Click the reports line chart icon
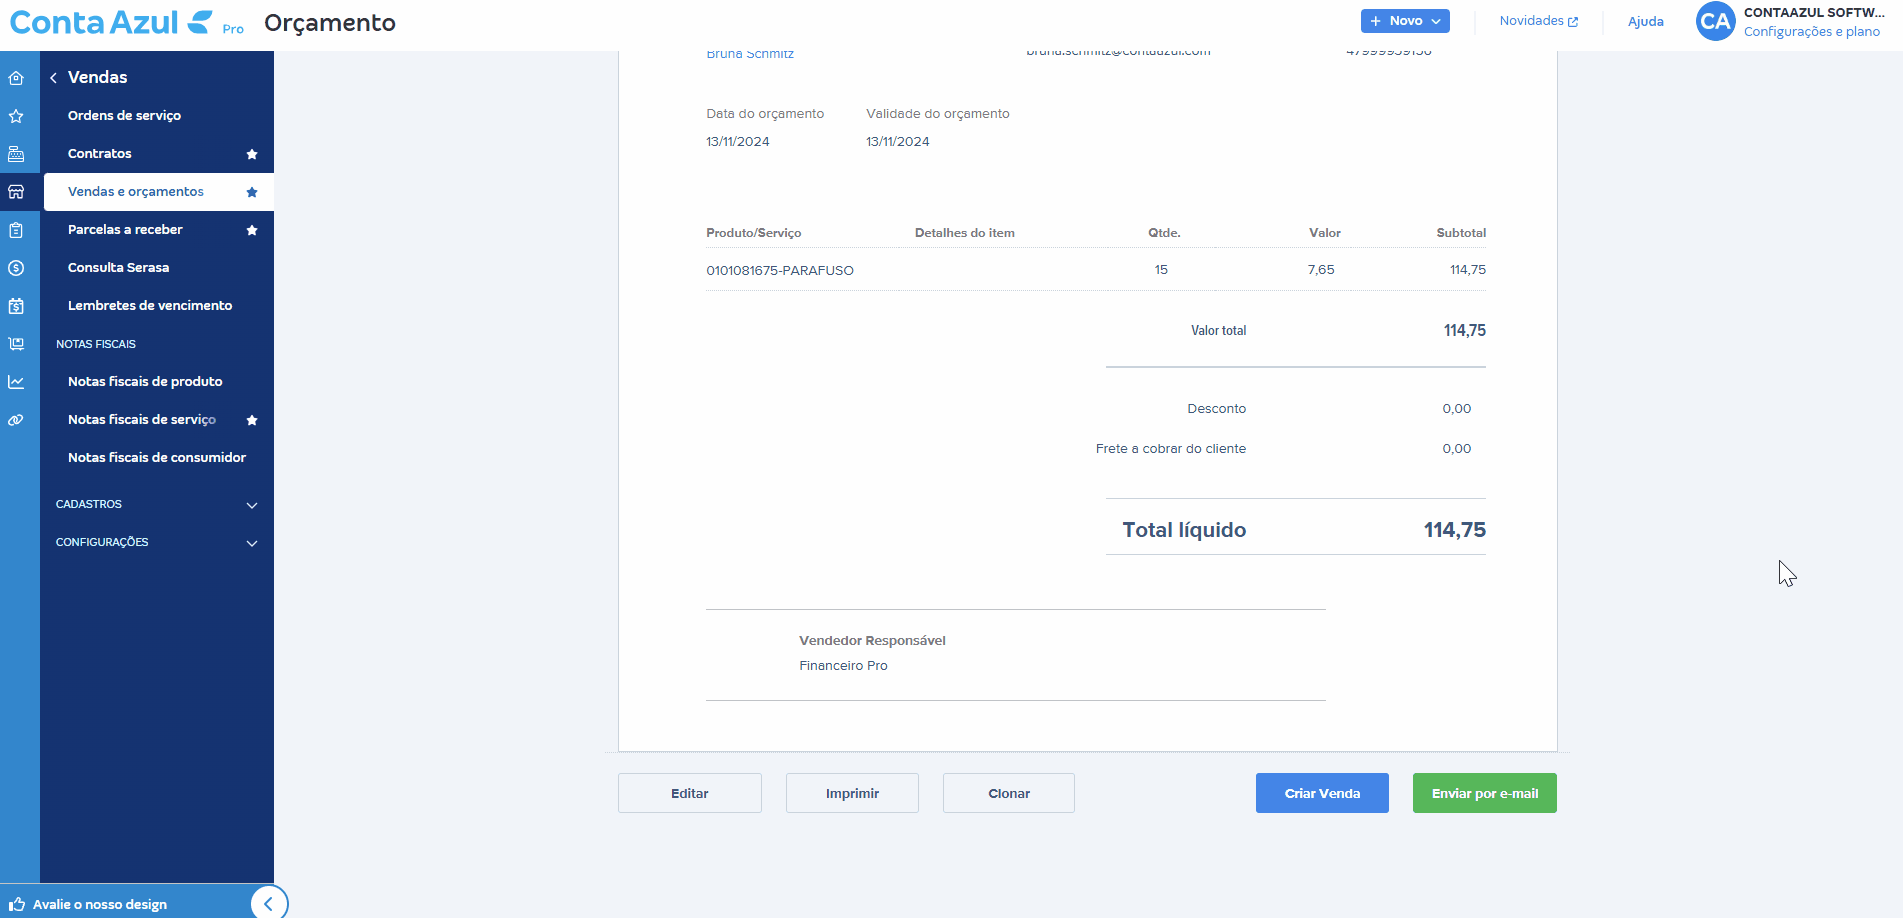 click(16, 382)
